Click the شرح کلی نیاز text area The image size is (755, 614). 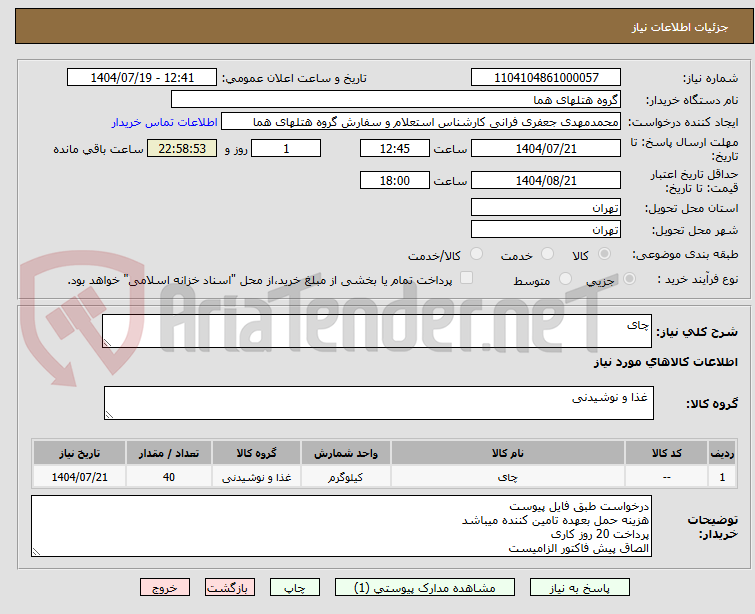point(377,331)
